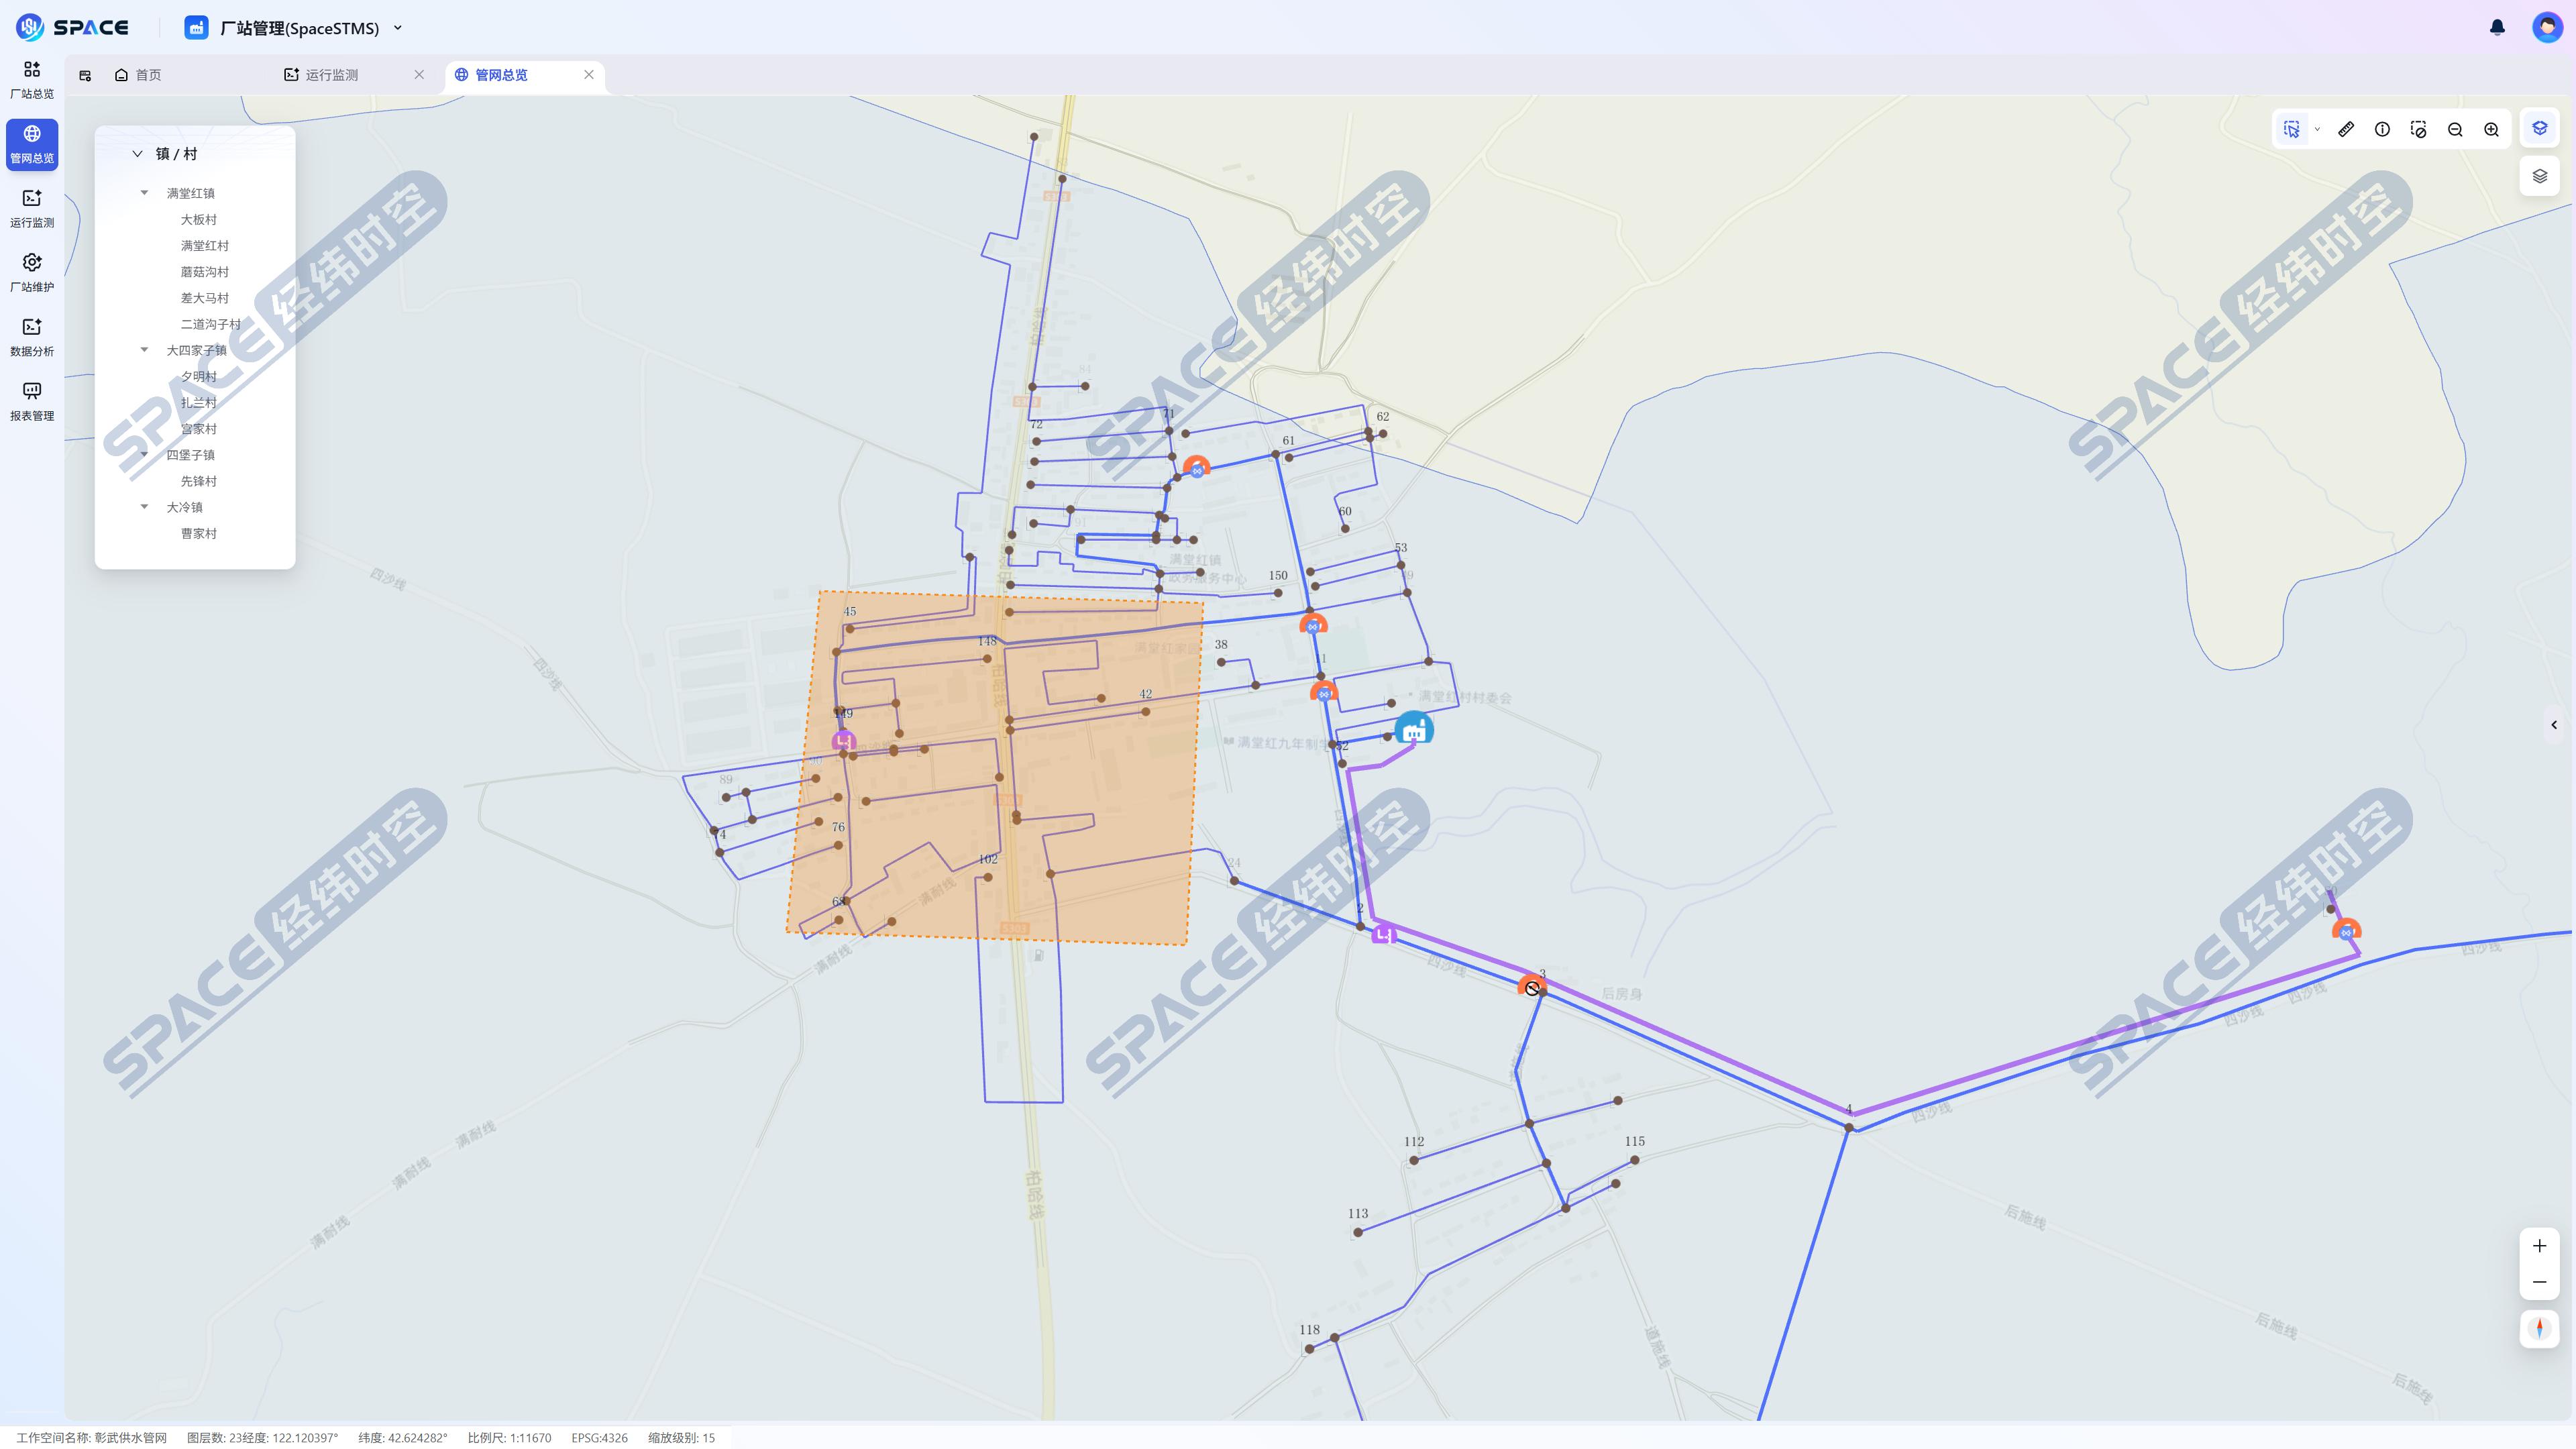Viewport: 2576px width, 1449px height.
Task: Open the selection tool dropdown arrow
Action: 2316,129
